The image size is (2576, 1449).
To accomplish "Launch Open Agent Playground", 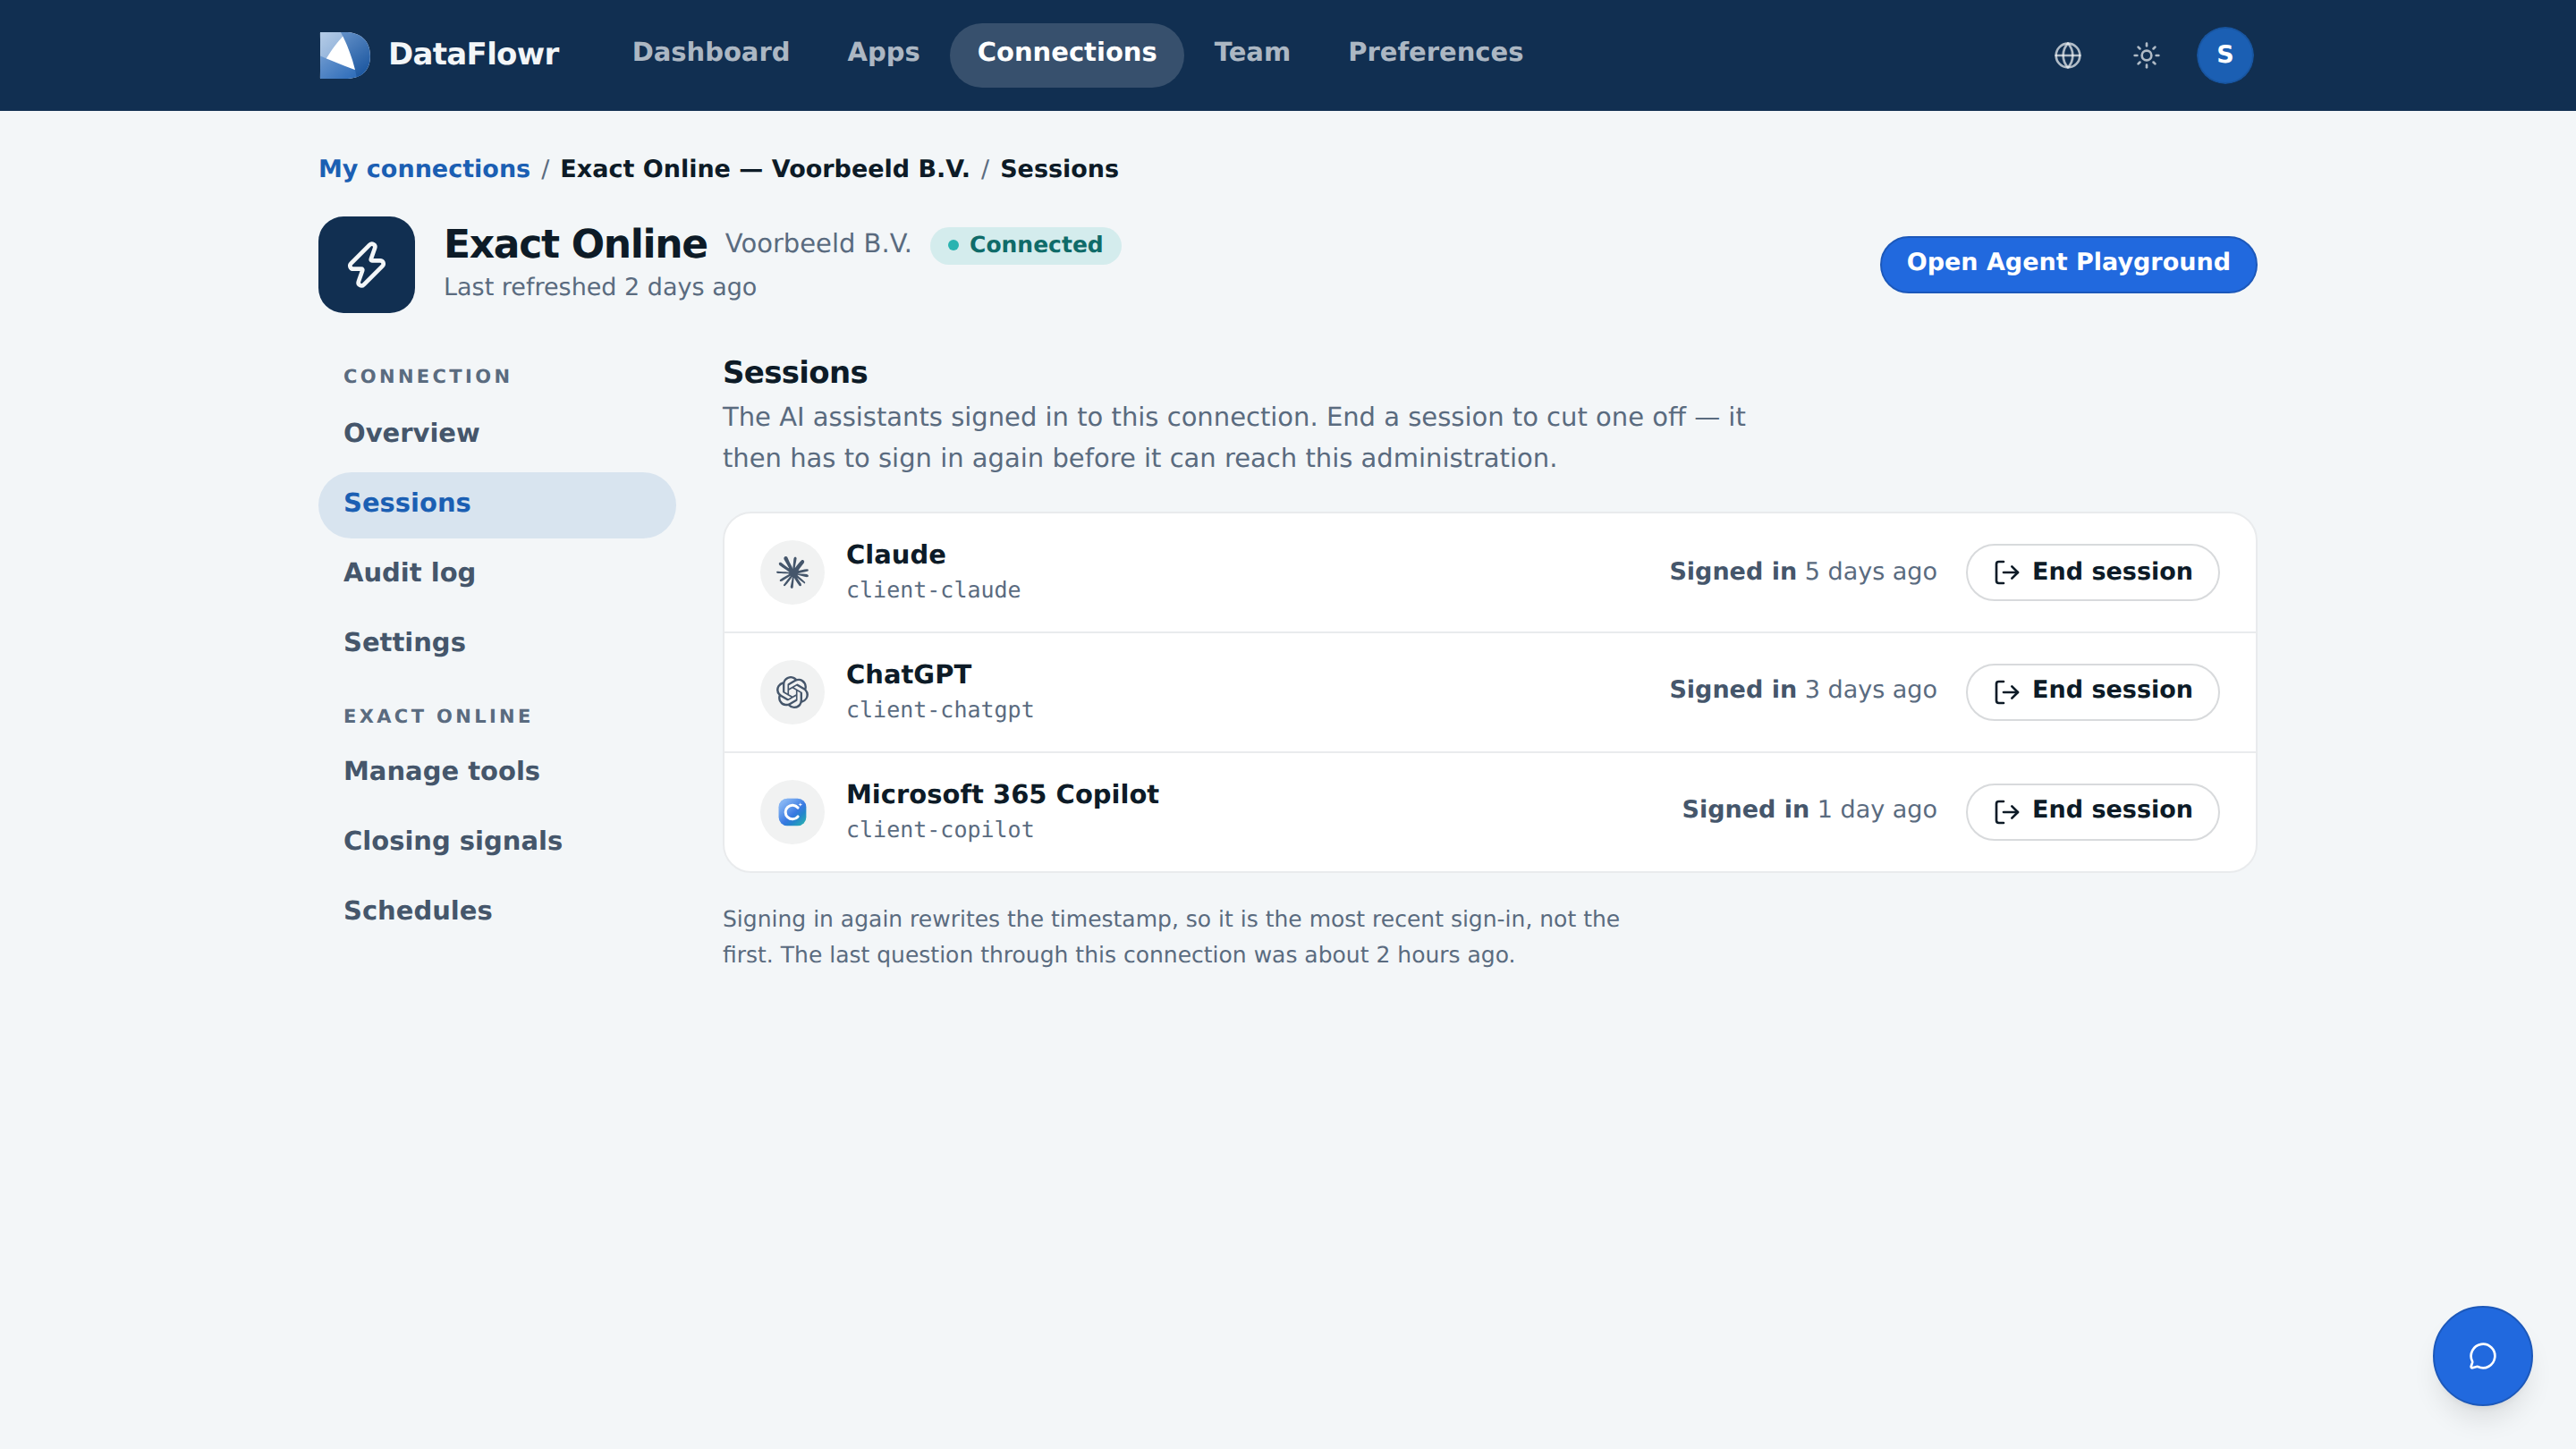I will [x=2068, y=264].
